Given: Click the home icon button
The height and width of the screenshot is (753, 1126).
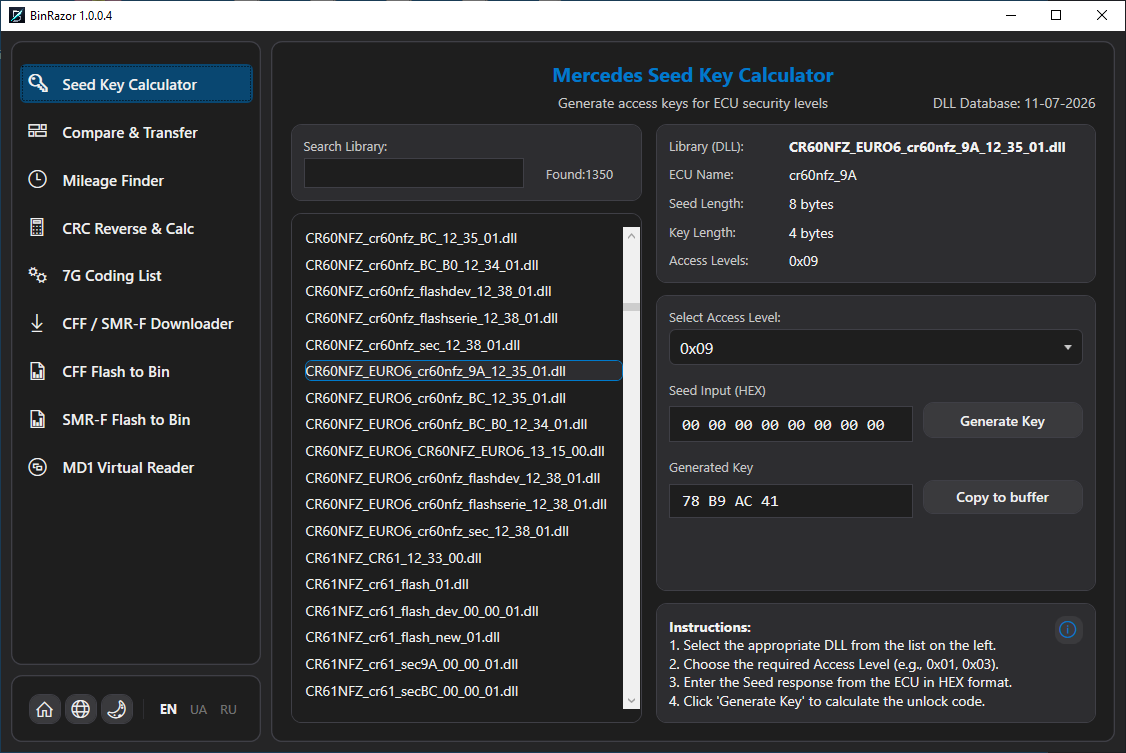Looking at the screenshot, I should (x=45, y=709).
